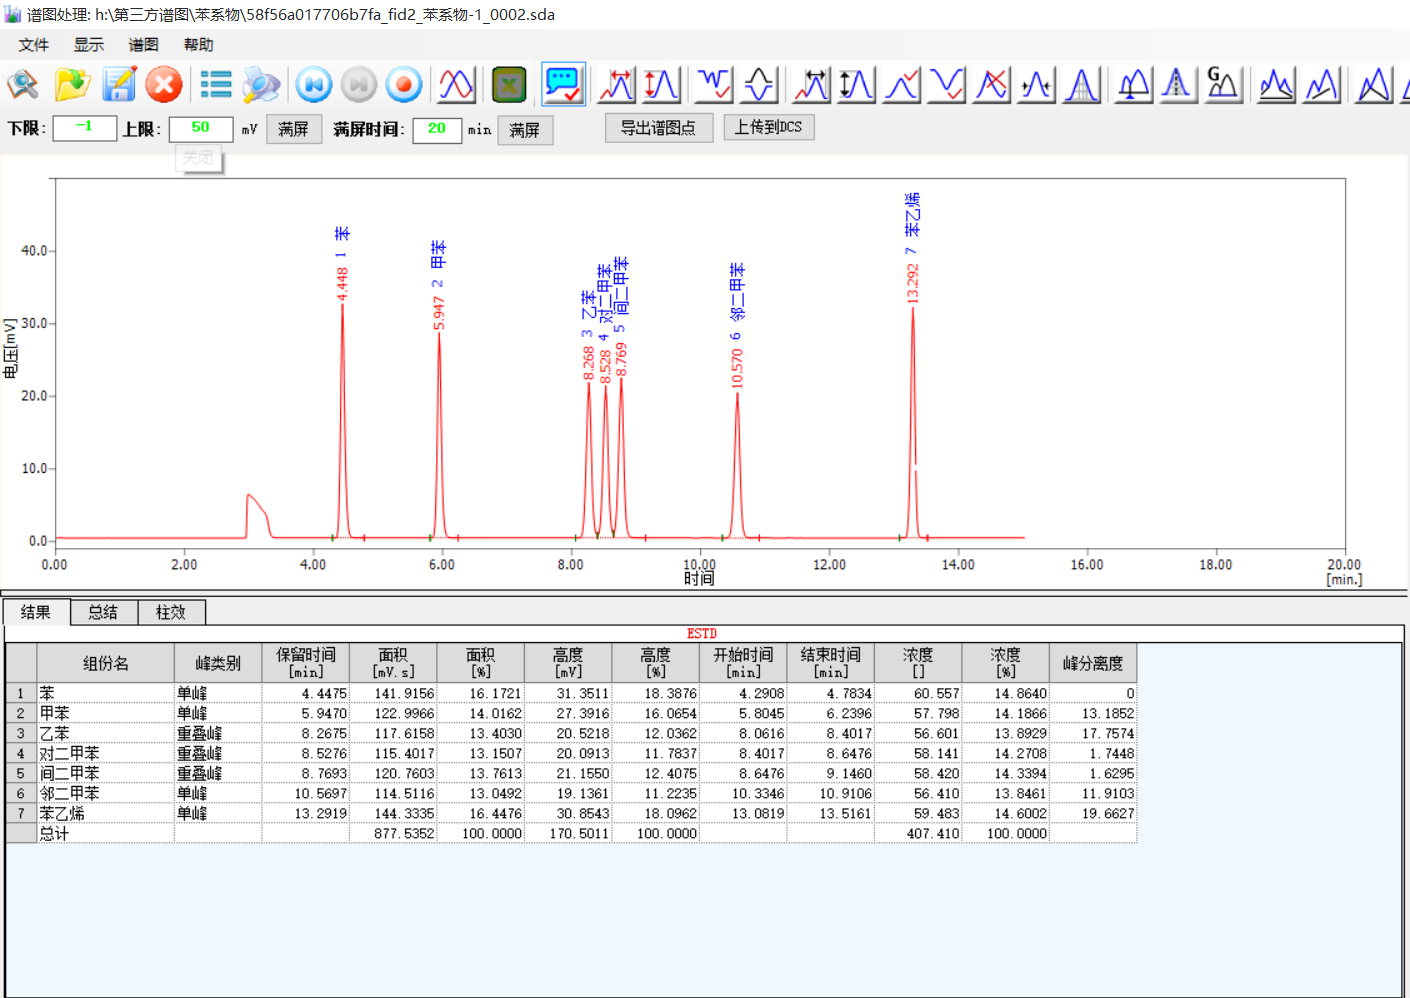1410x998 pixels.
Task: Click the 上限 voltage input field
Action: click(x=200, y=128)
